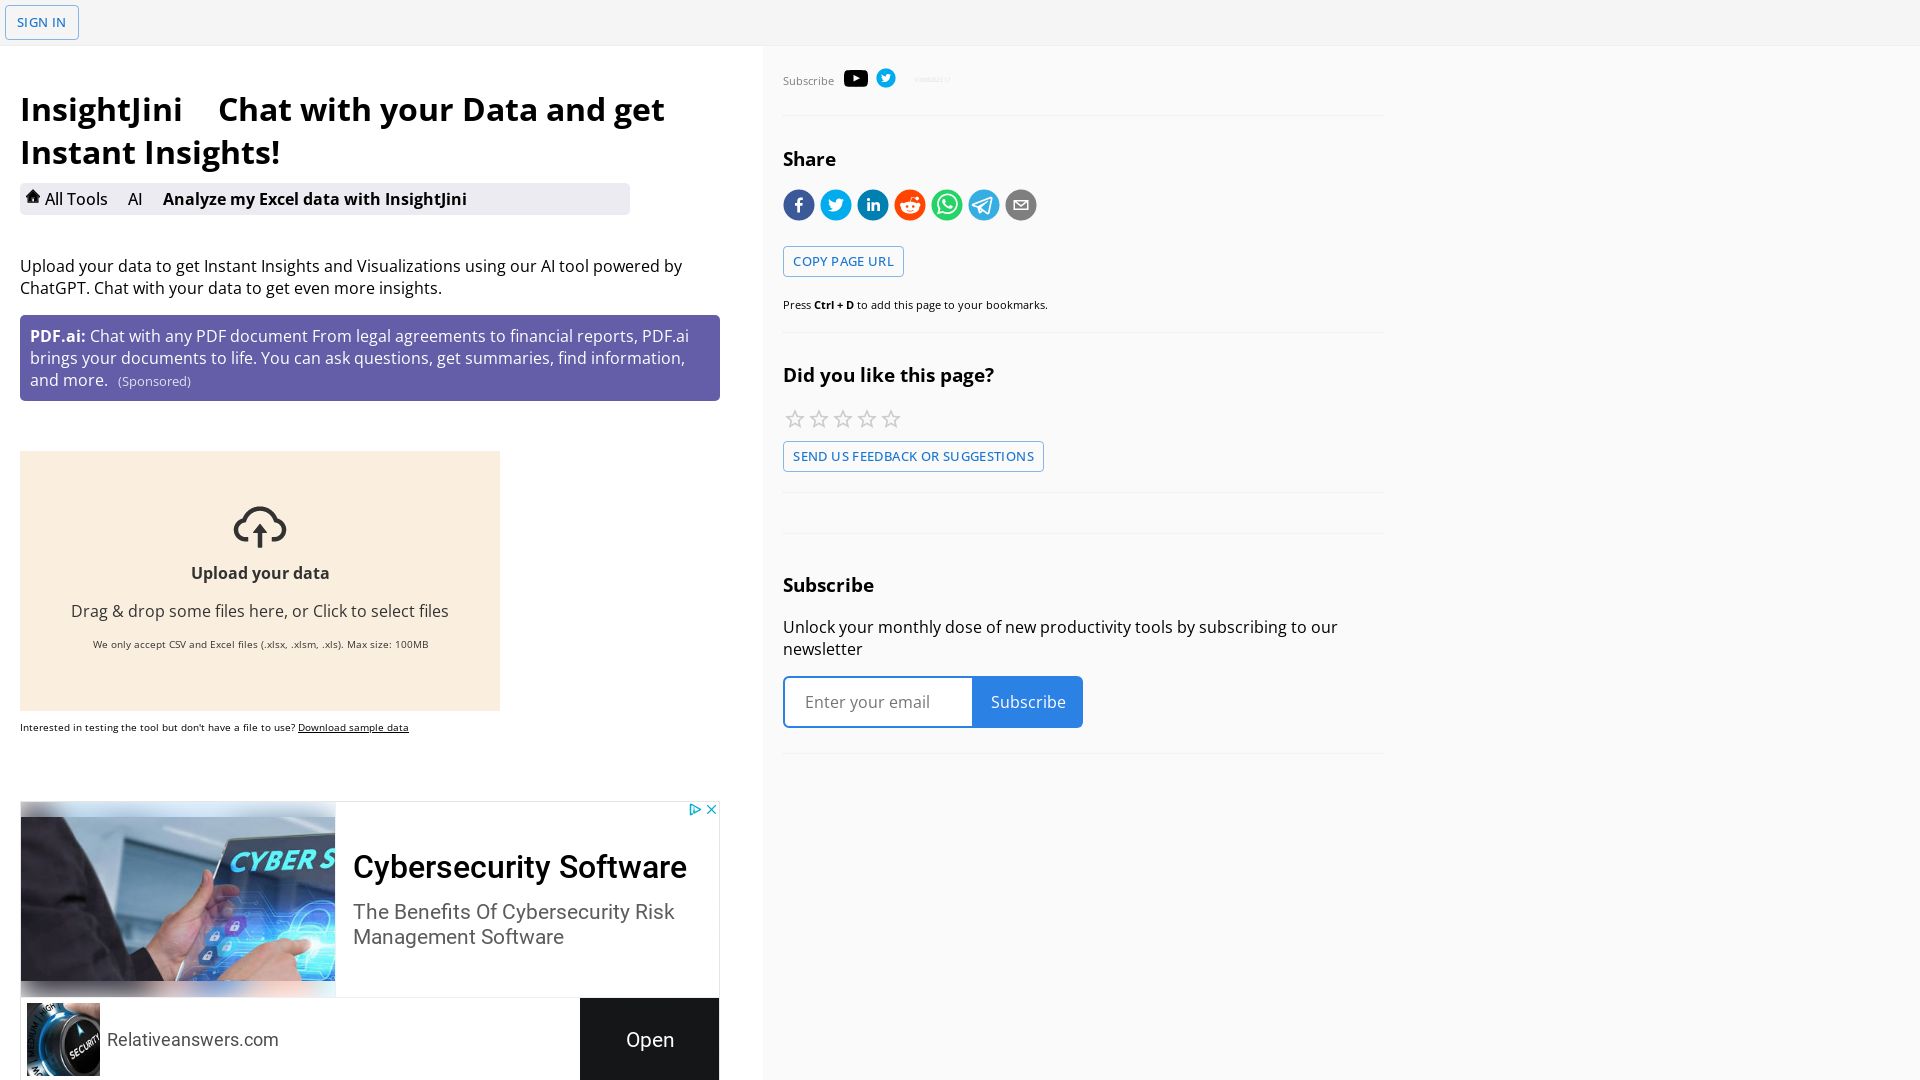1920x1080 pixels.
Task: Share the page on Reddit
Action: click(x=909, y=204)
